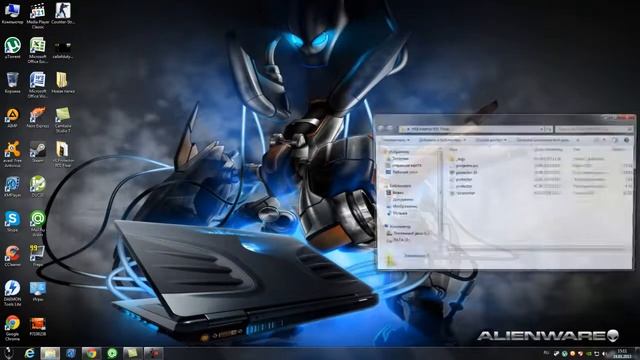Select the Fraps desktop shortcut
640x360 pixels.
[x=38, y=256]
